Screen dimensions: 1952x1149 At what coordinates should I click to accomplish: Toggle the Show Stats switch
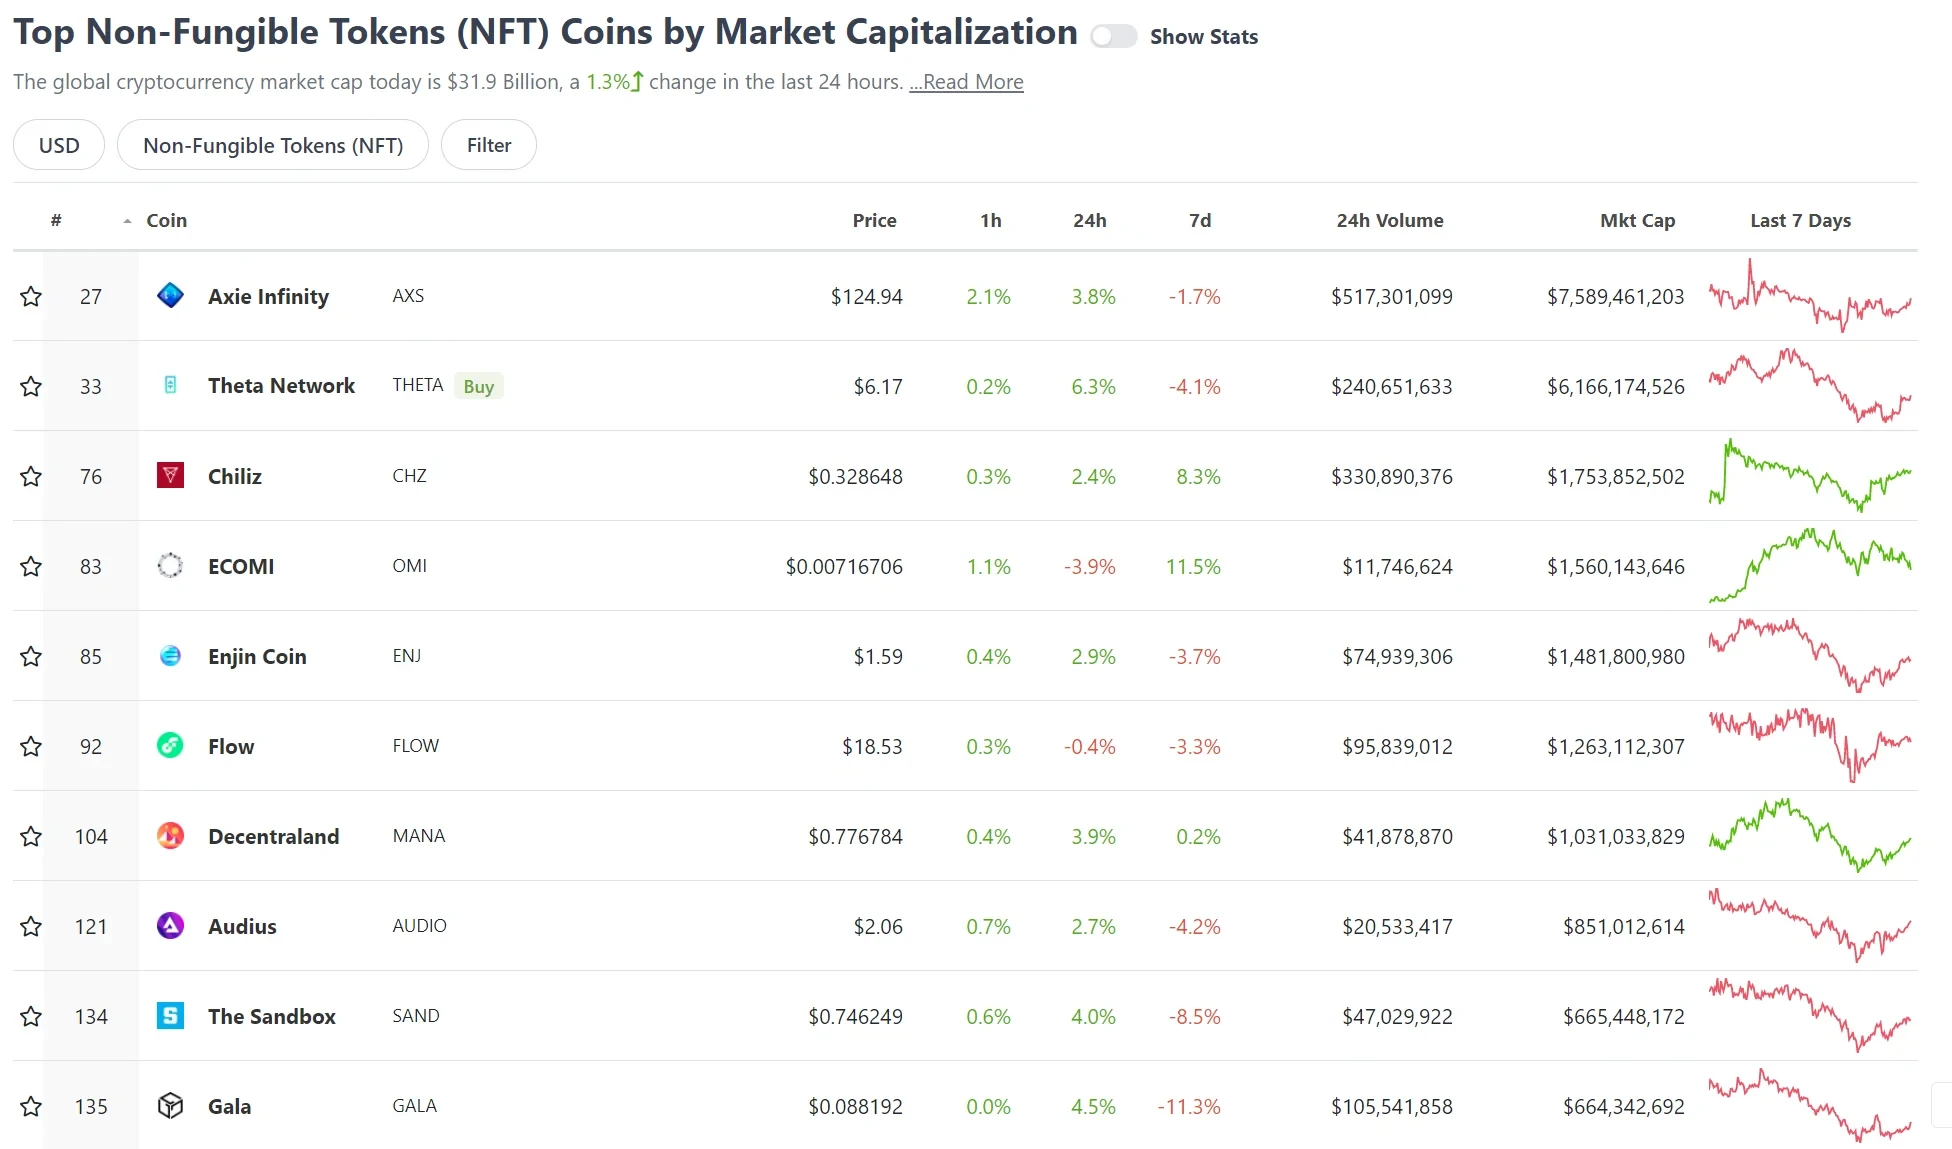click(1113, 37)
